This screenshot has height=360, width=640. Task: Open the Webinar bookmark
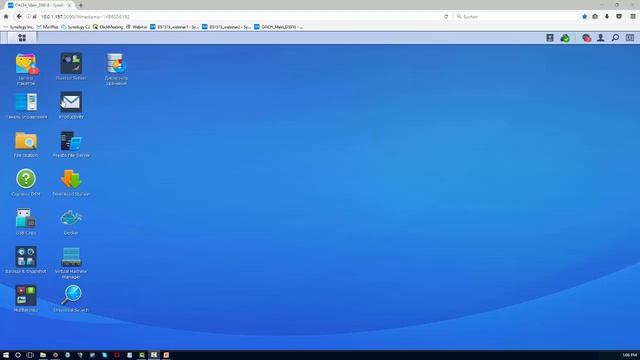click(136, 27)
